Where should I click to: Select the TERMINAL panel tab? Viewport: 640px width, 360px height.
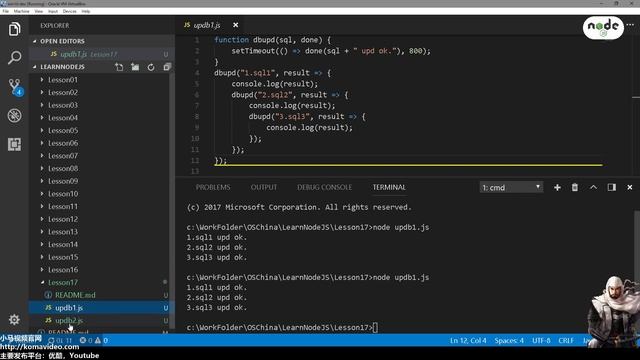coord(389,187)
